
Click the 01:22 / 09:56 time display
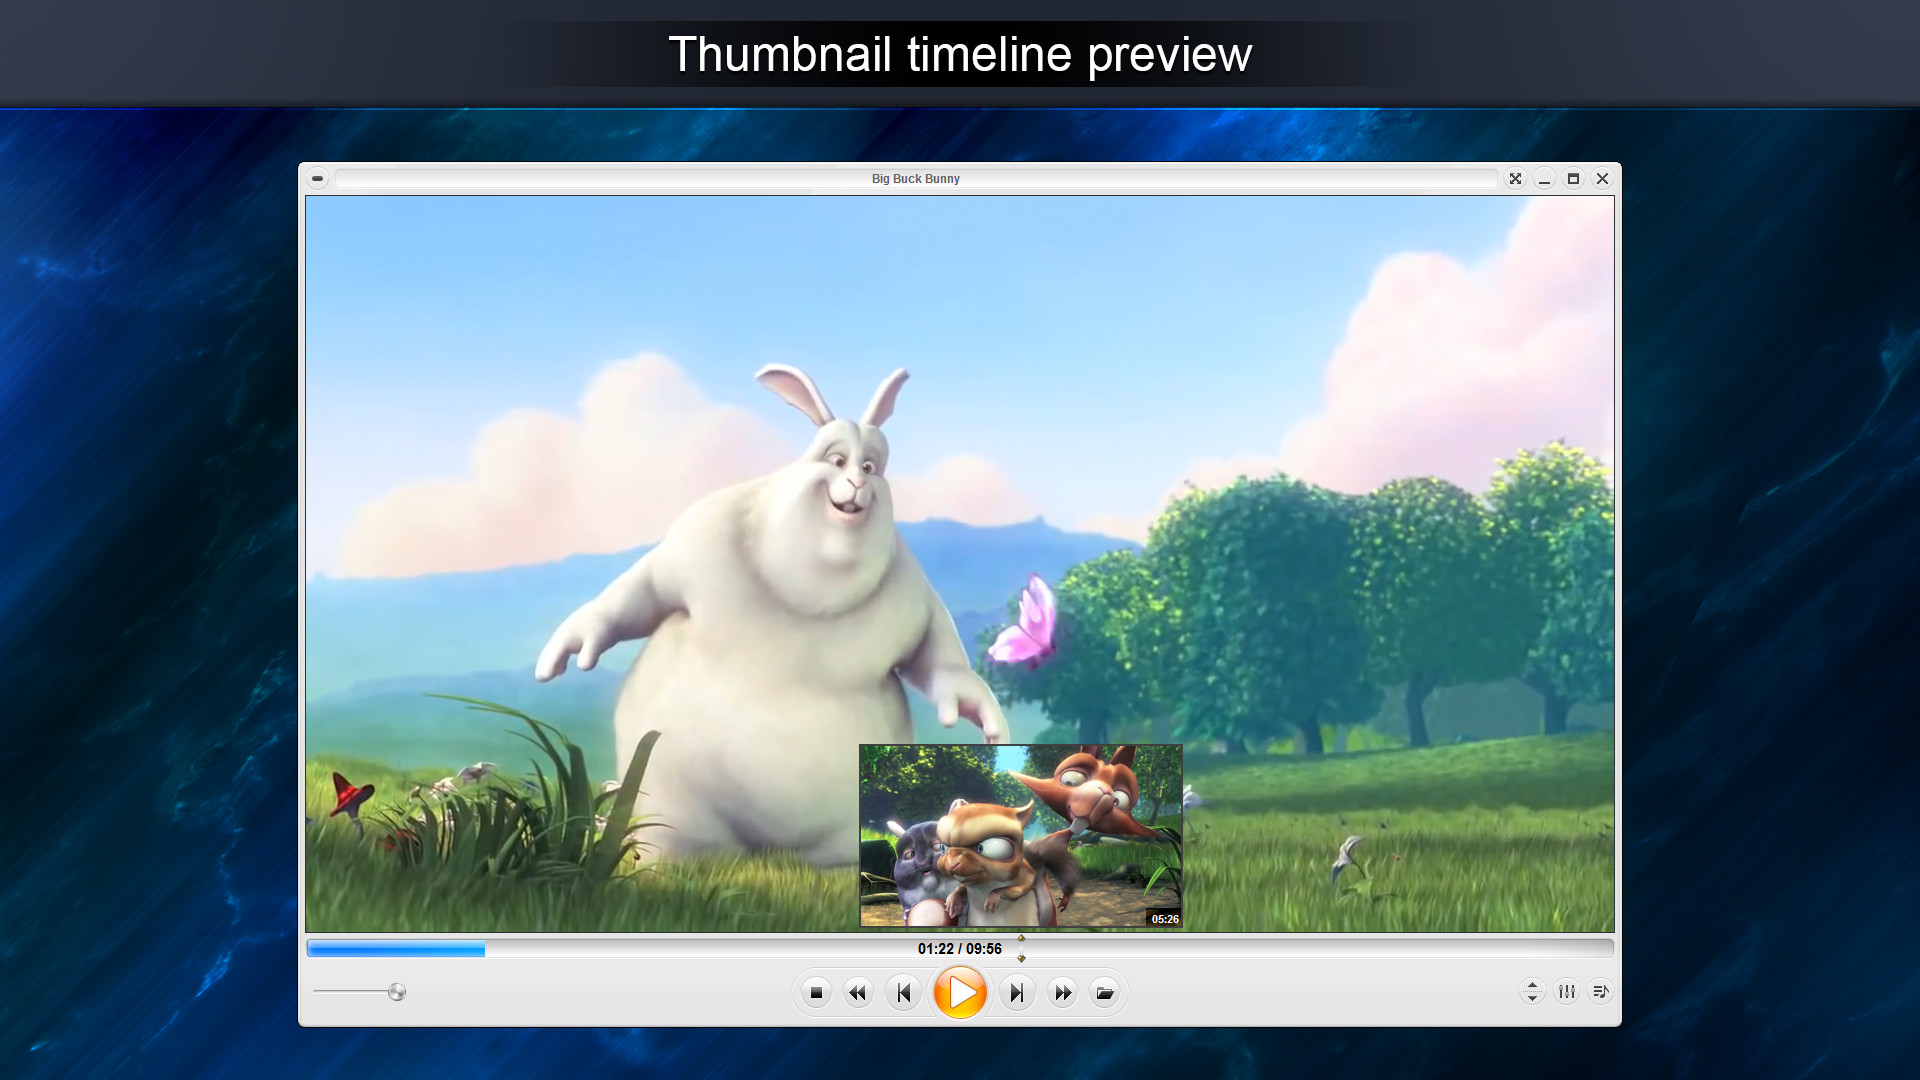coord(959,949)
